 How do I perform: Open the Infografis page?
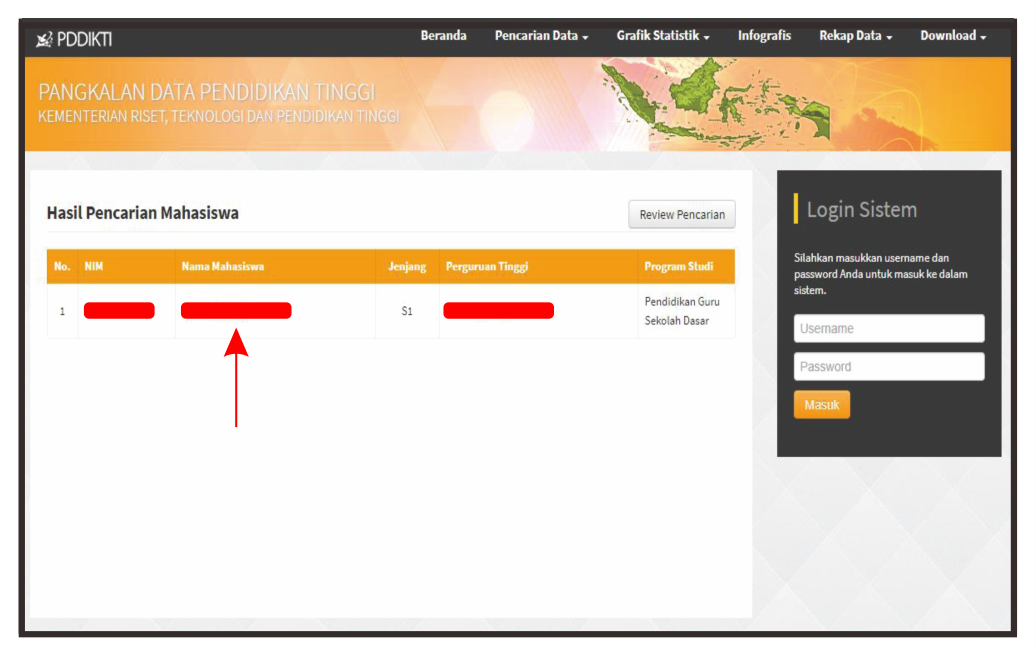764,36
